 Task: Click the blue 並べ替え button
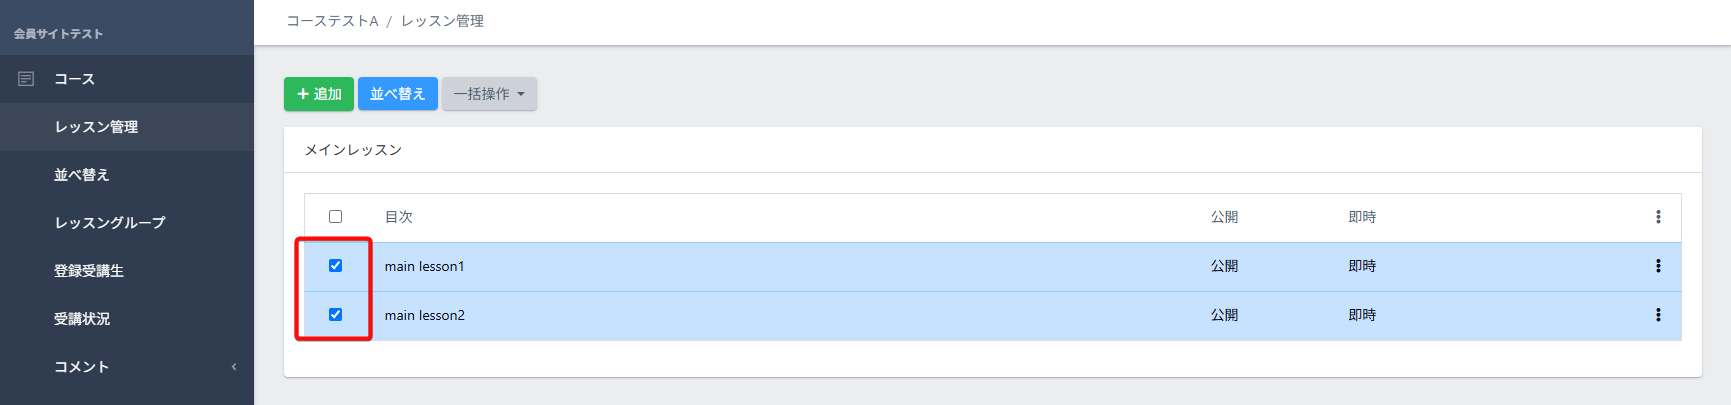click(398, 94)
